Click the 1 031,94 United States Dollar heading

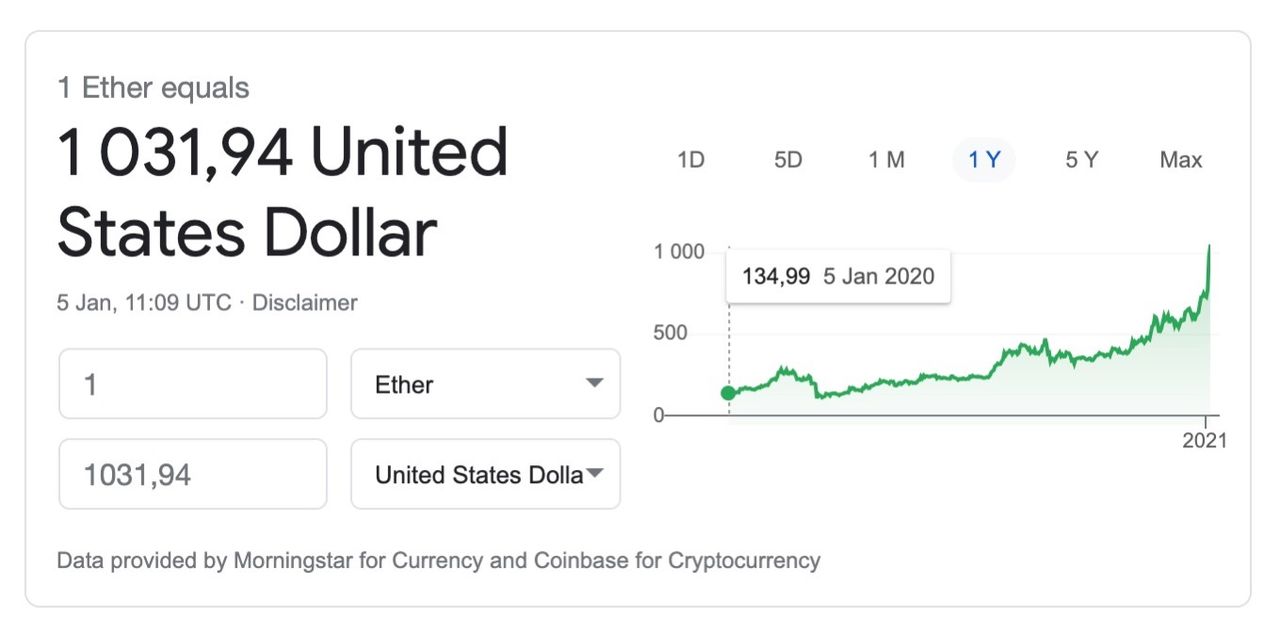(x=282, y=192)
